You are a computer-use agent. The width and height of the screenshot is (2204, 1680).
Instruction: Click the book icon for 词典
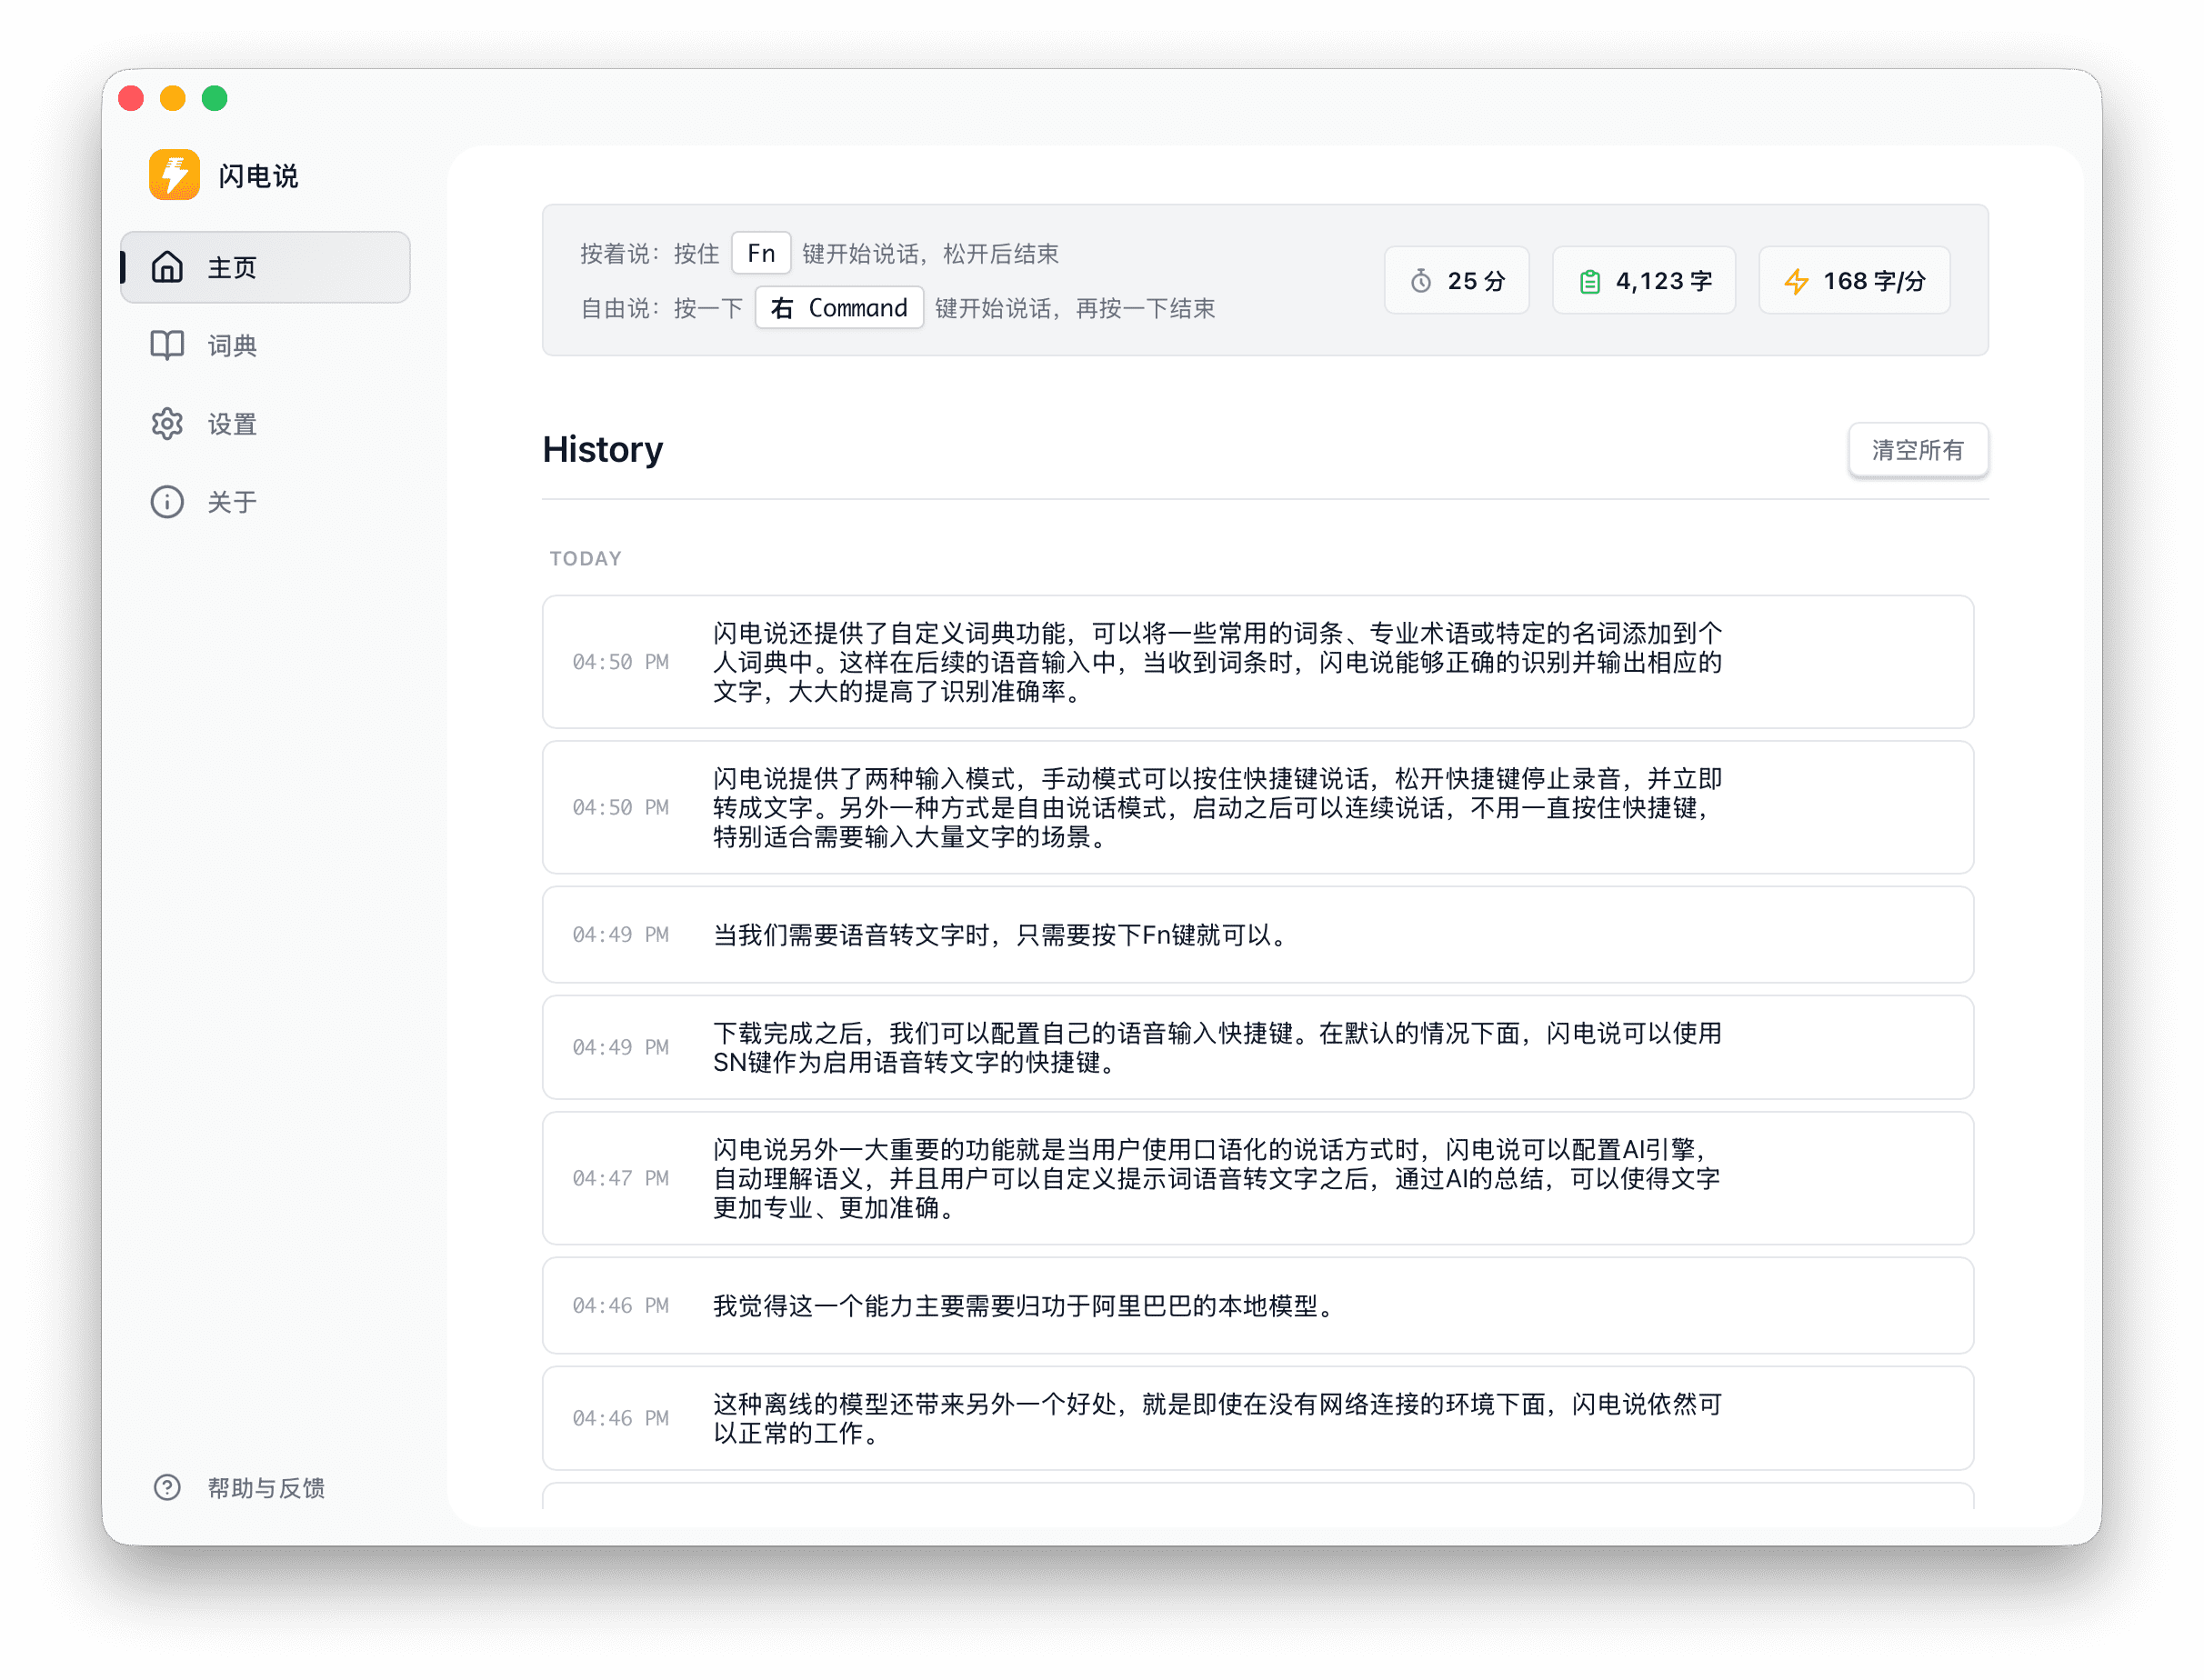(167, 345)
